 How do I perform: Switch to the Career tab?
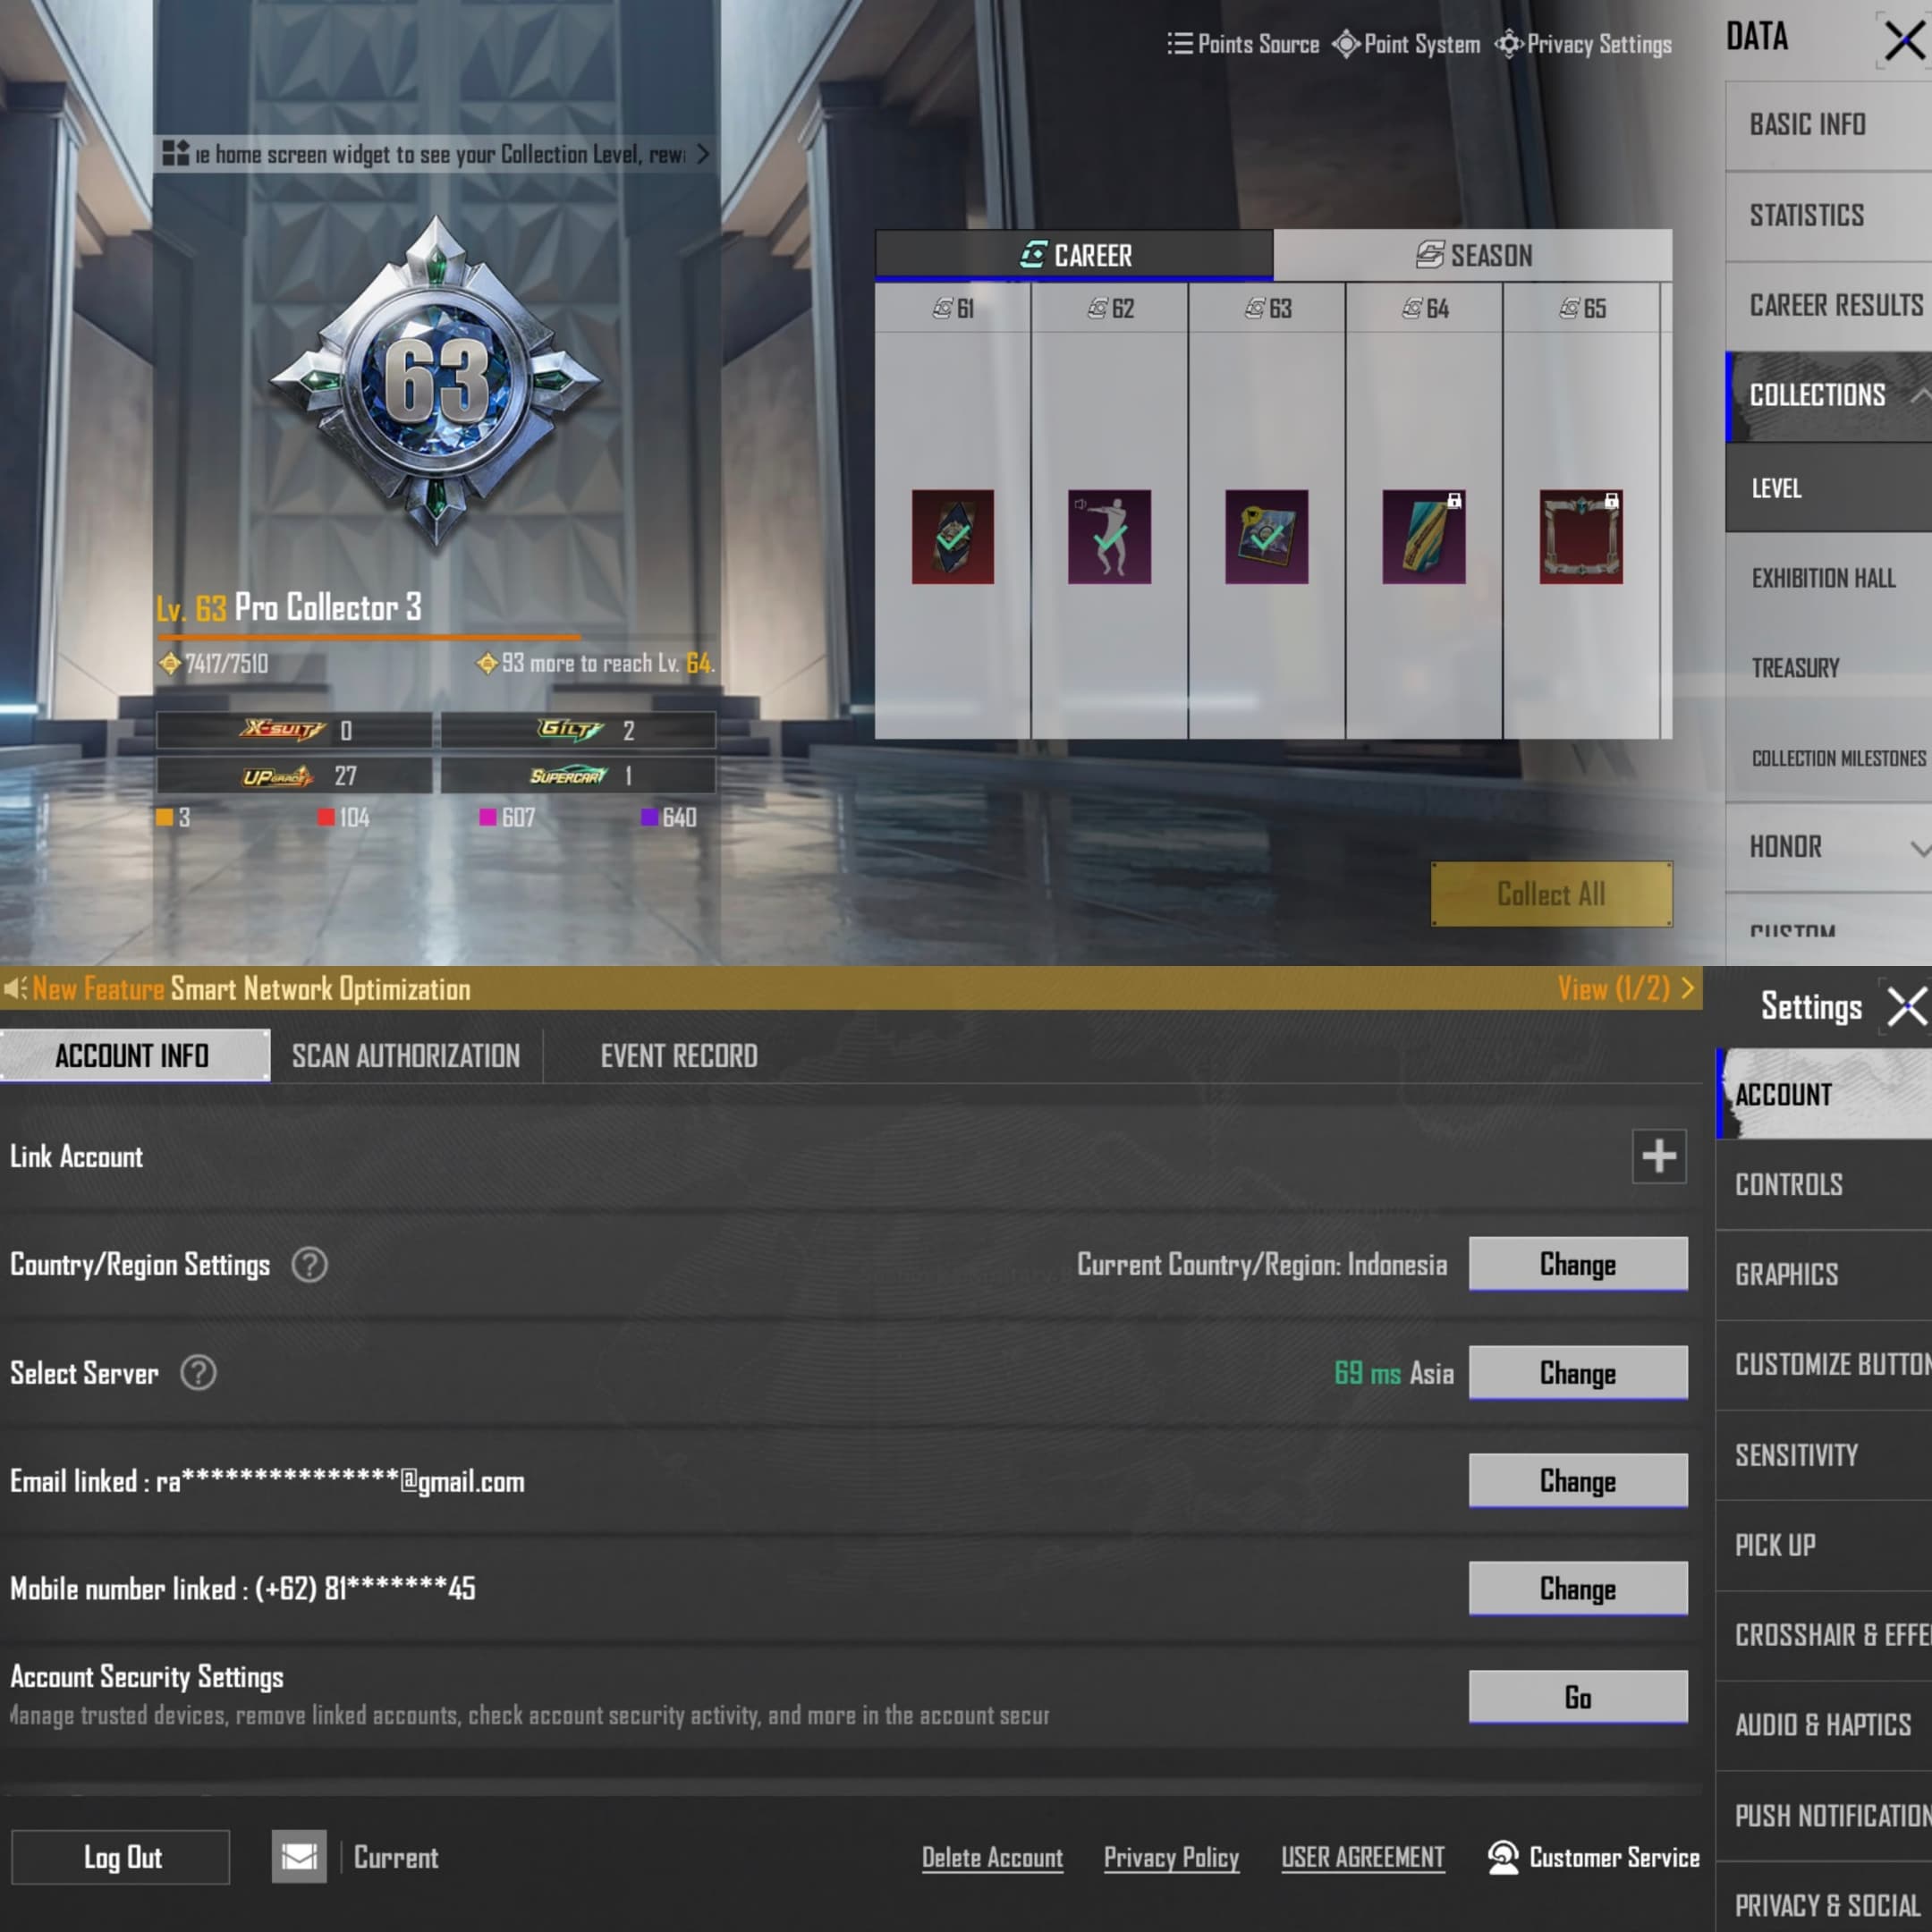[1074, 255]
